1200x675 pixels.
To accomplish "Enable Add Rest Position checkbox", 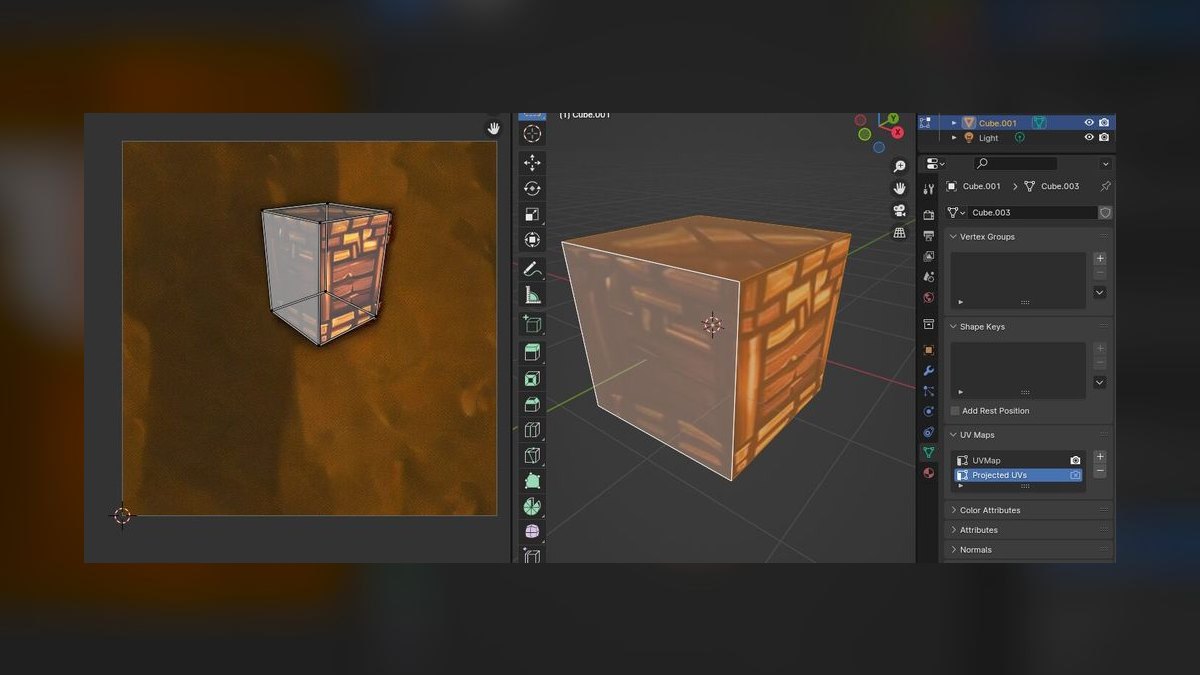I will [x=955, y=411].
